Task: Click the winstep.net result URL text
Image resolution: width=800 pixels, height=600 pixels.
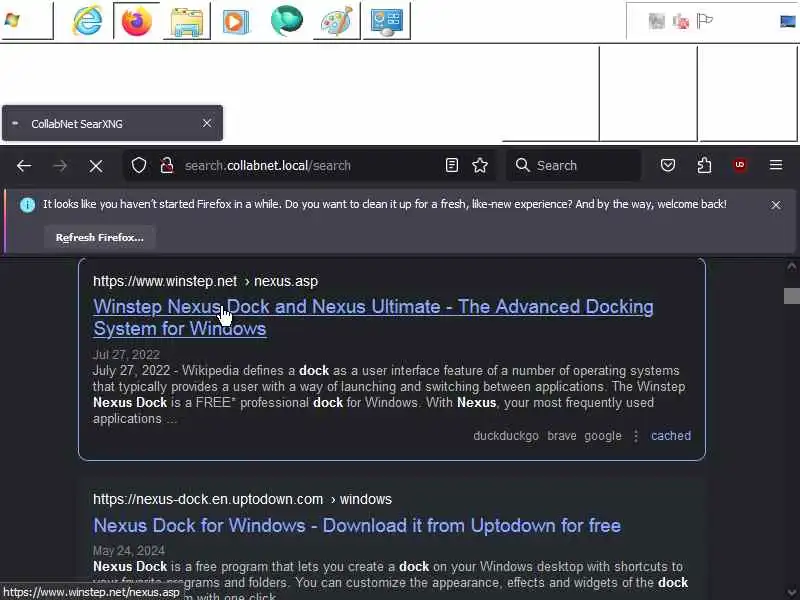Action: click(205, 281)
